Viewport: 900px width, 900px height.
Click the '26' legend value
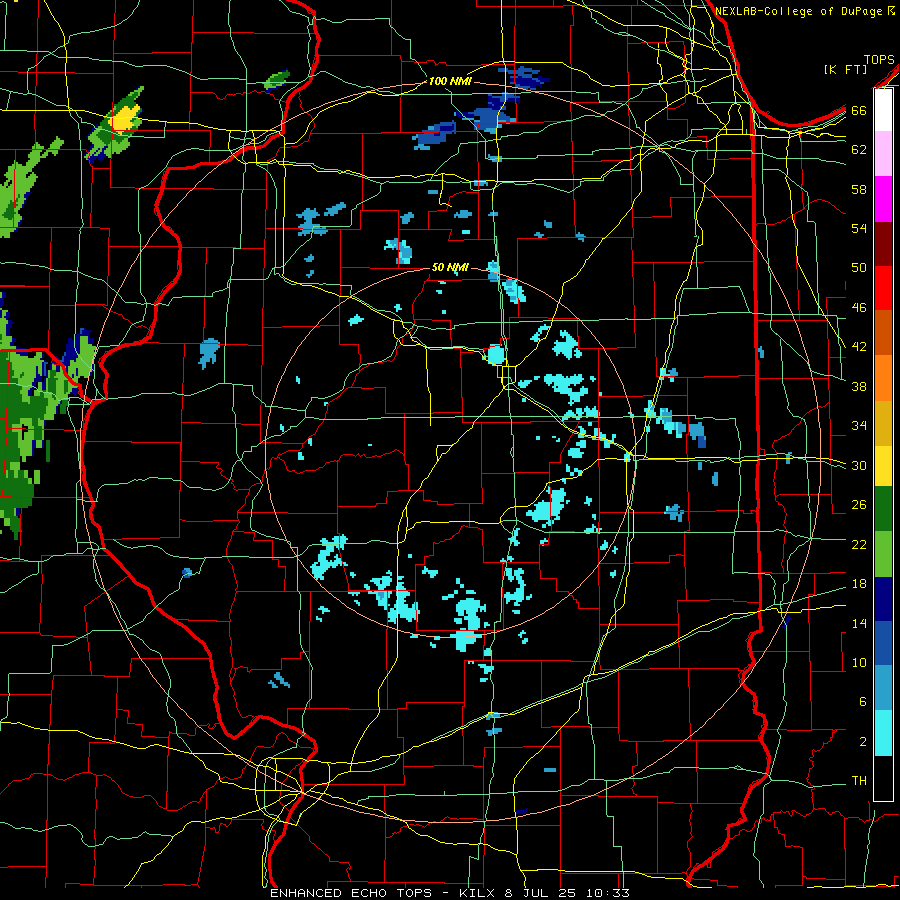[x=859, y=505]
